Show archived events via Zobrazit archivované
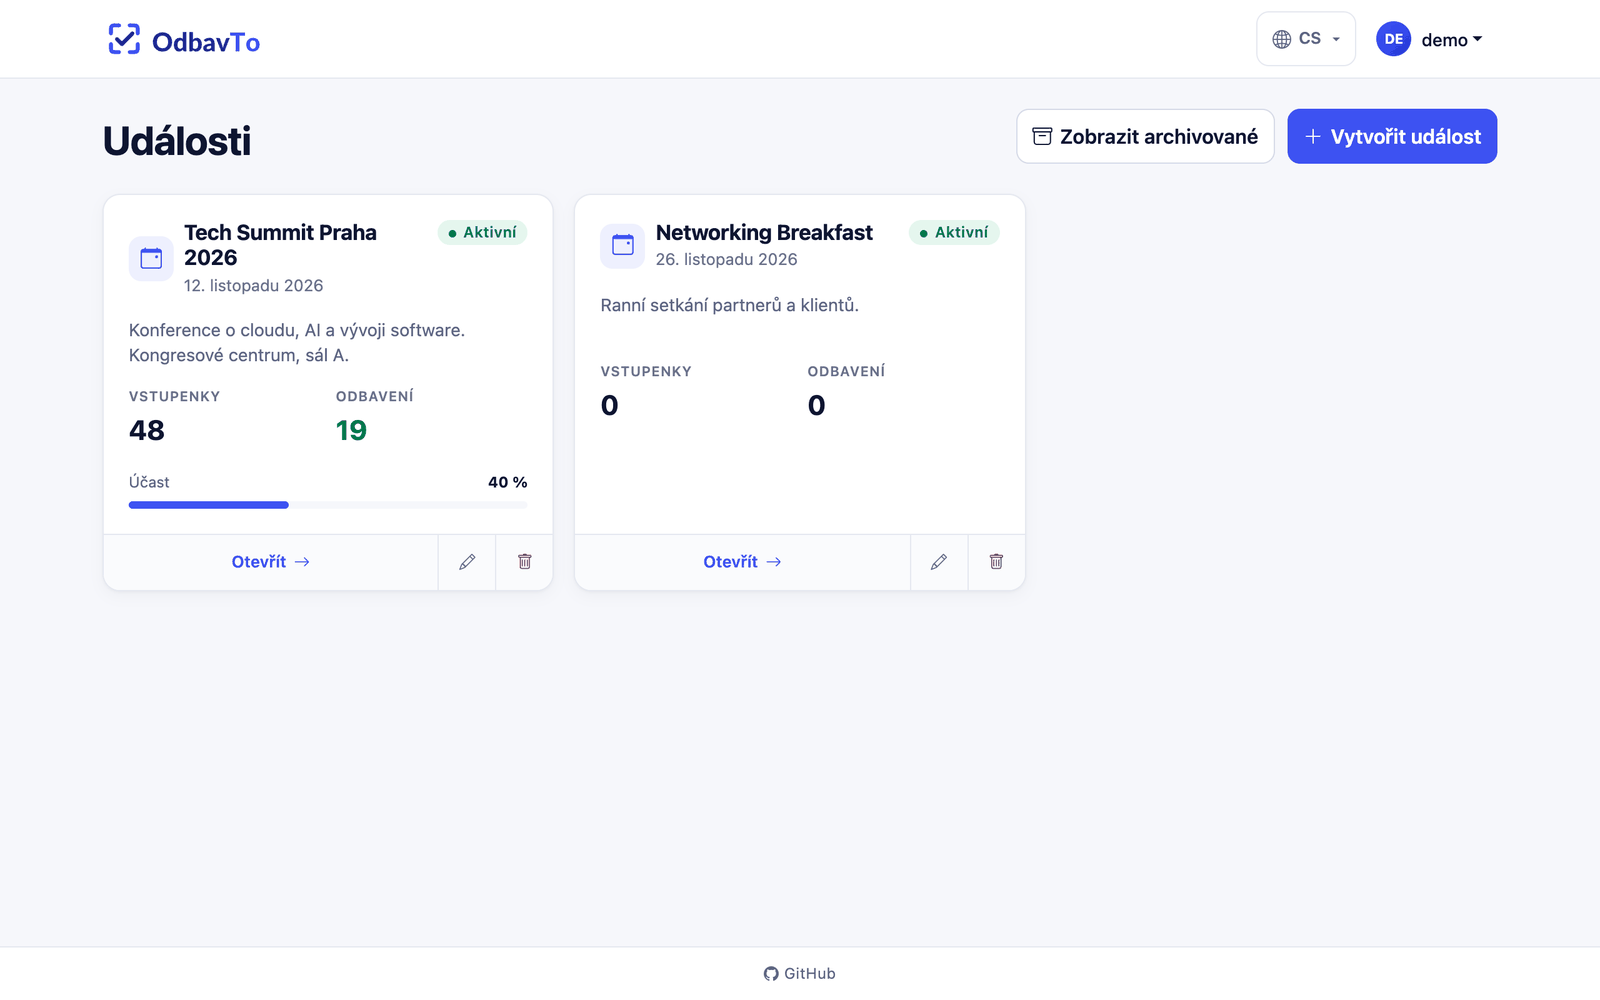1600x1000 pixels. (x=1145, y=136)
